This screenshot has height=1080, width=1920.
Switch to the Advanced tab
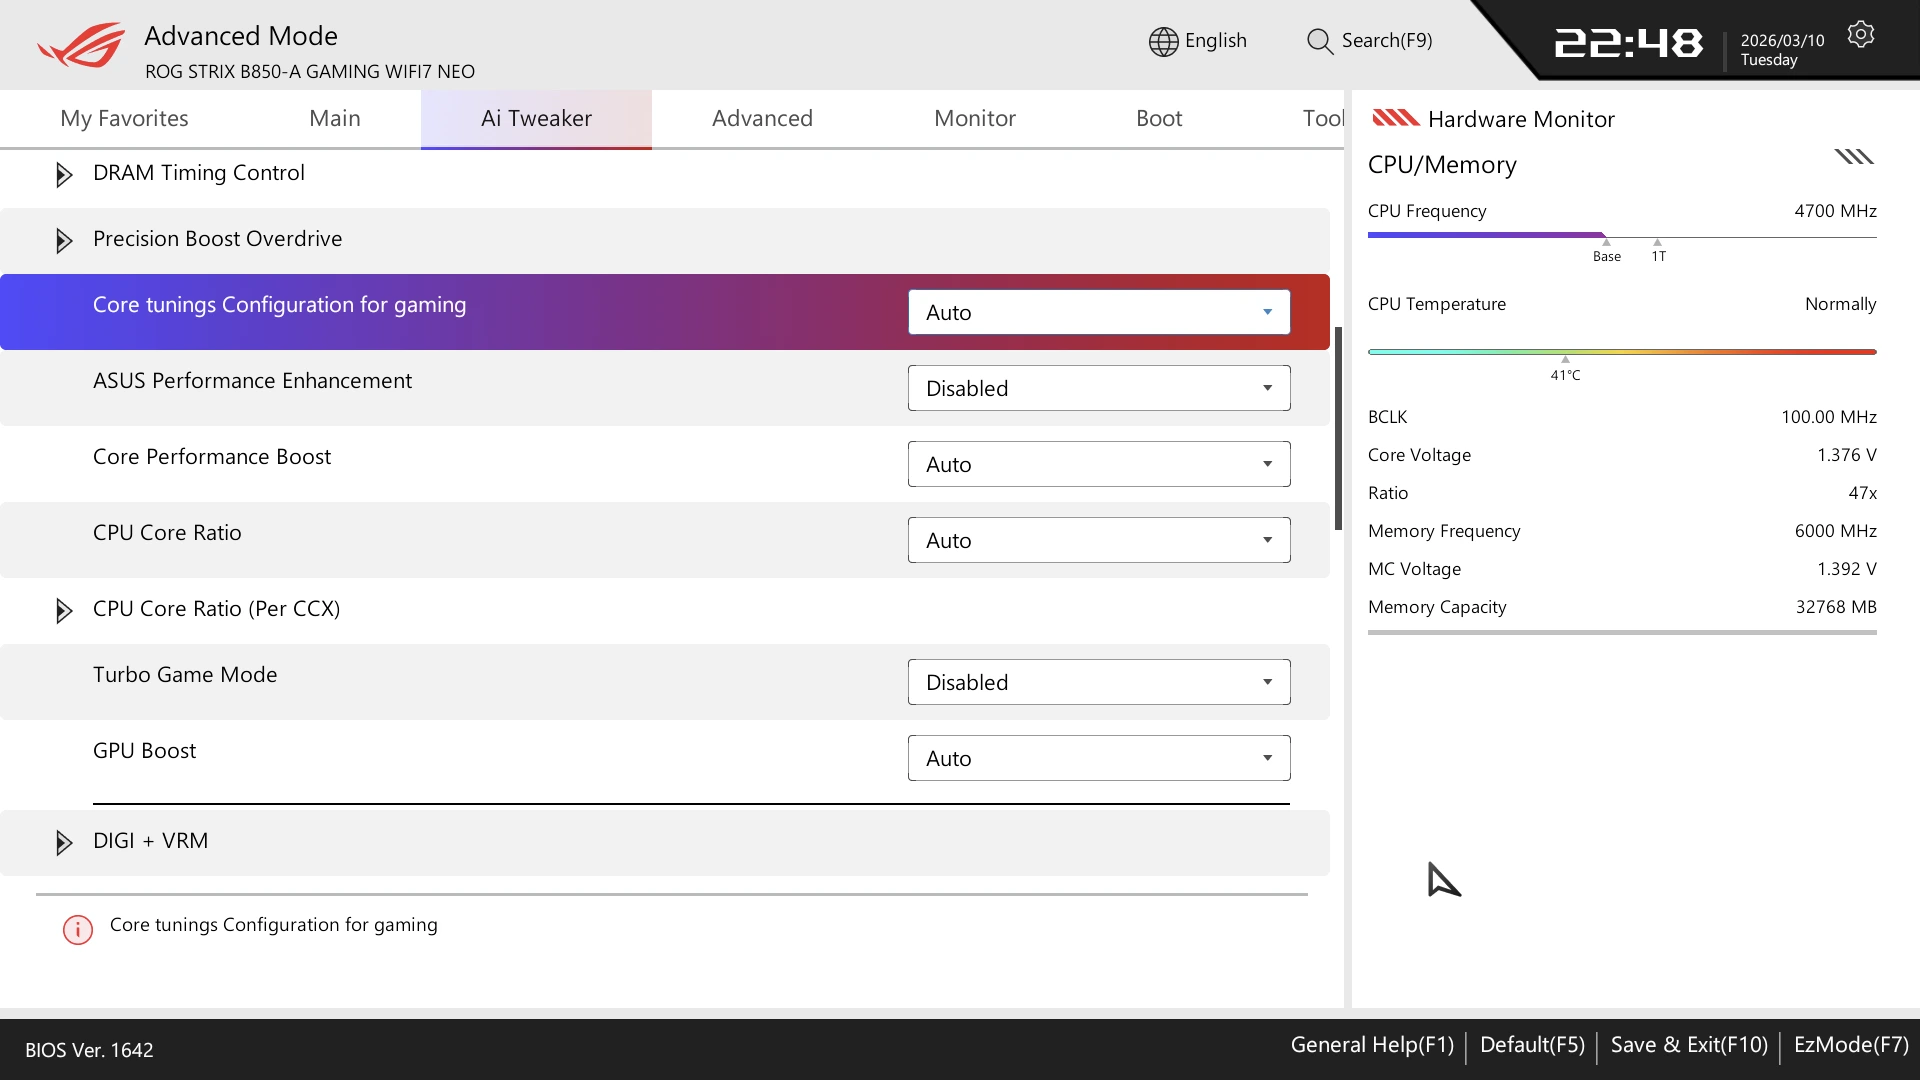(762, 118)
